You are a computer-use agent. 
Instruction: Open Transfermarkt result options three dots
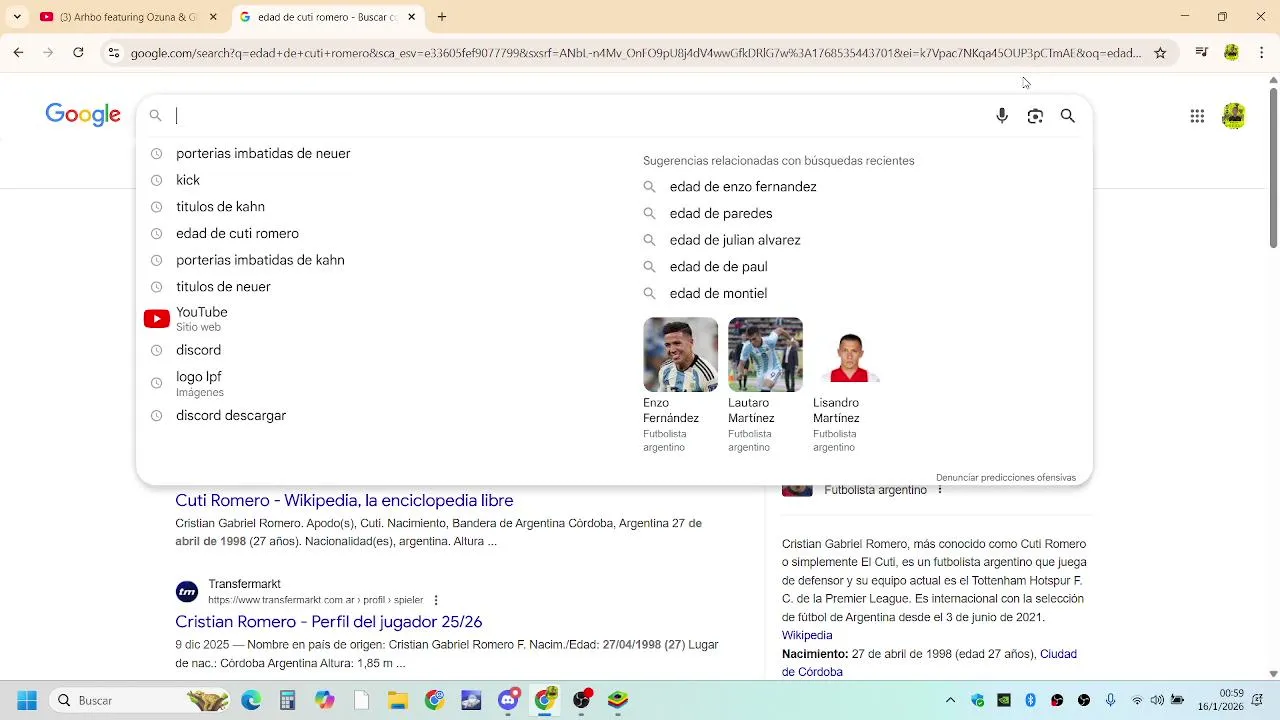pos(435,600)
